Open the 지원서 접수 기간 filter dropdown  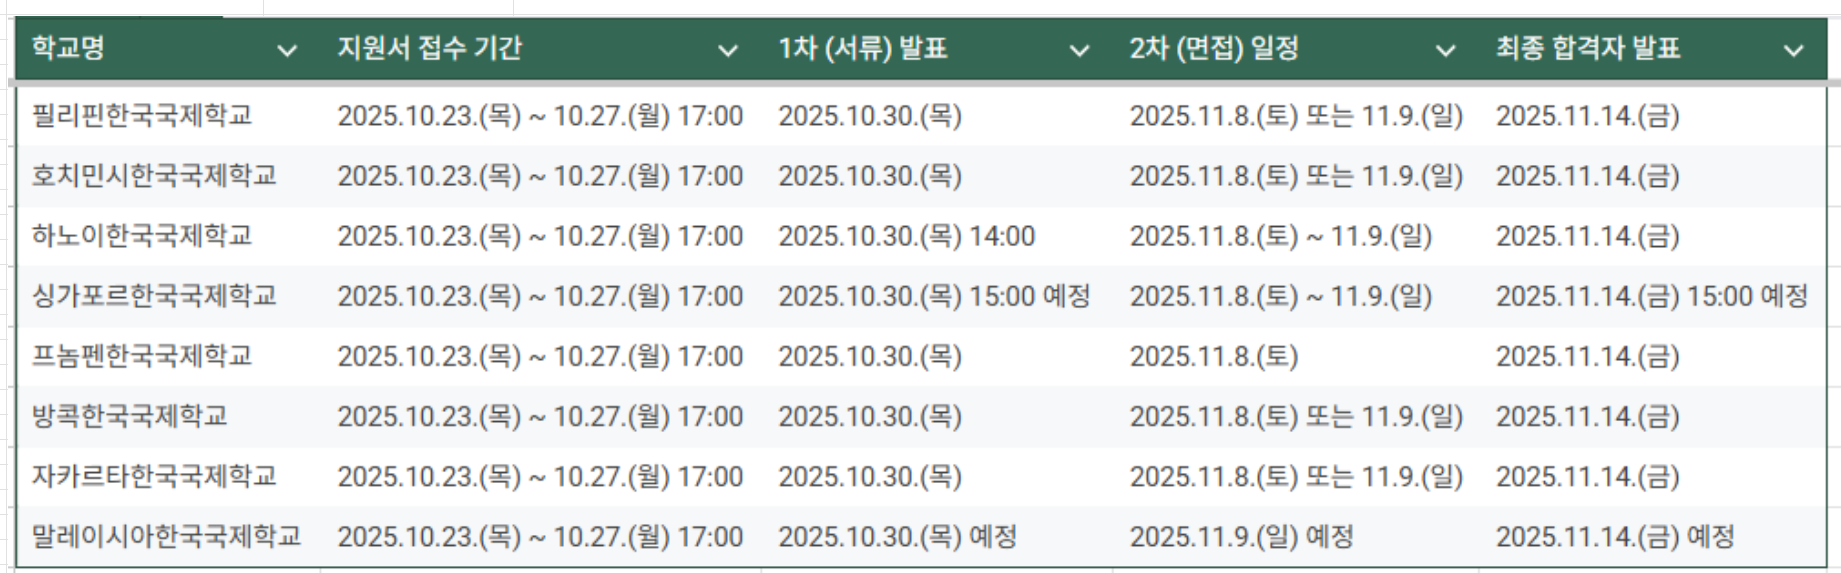pyautogui.click(x=728, y=50)
